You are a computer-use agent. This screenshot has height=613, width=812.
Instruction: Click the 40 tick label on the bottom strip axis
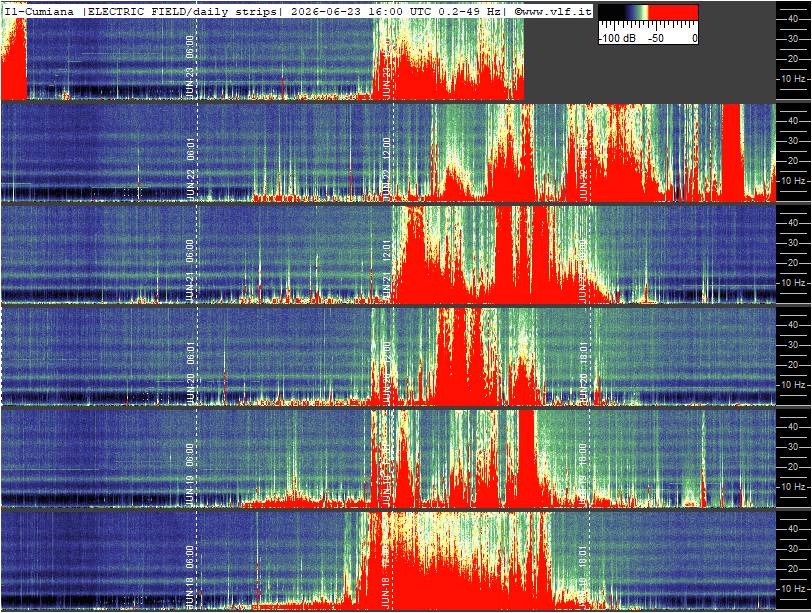792,529
